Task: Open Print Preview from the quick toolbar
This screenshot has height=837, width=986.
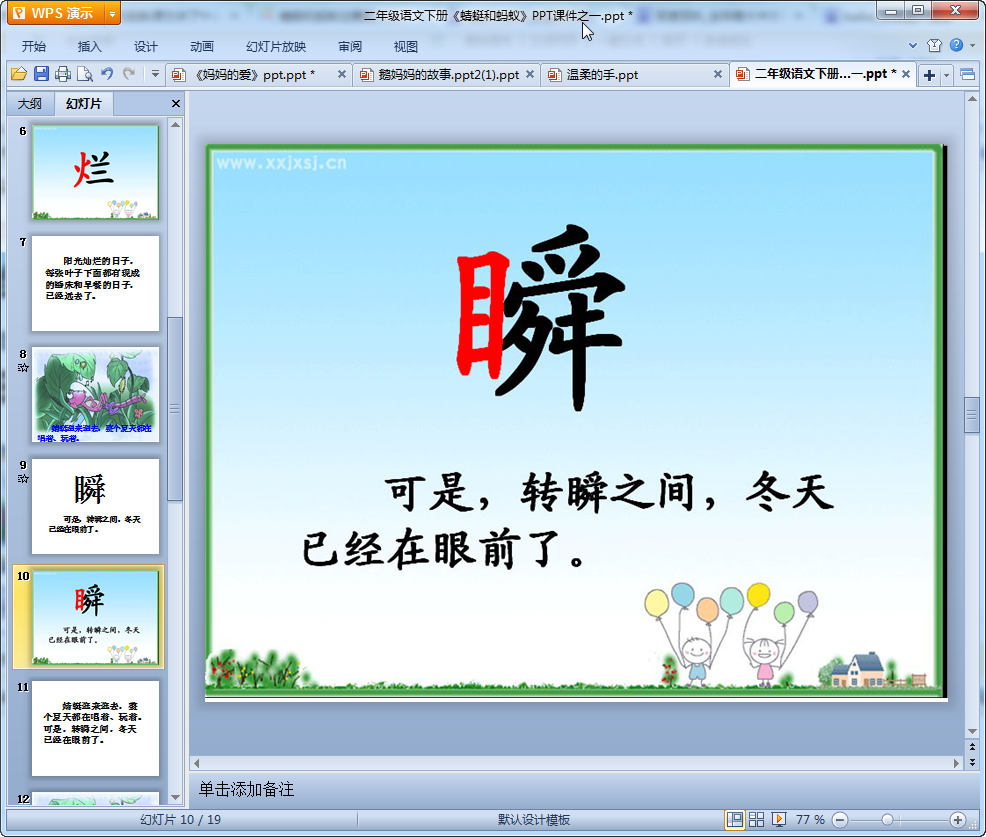Action: 85,74
